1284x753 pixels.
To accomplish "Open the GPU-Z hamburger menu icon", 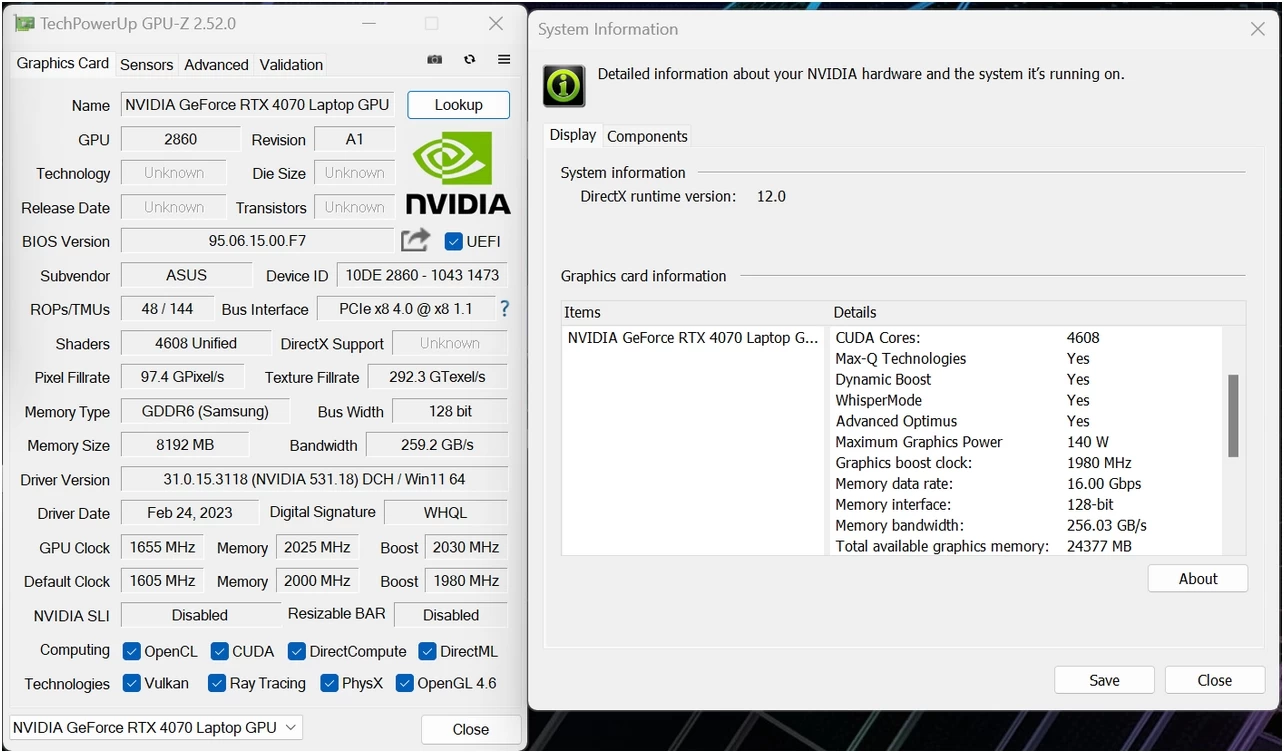I will (504, 60).
